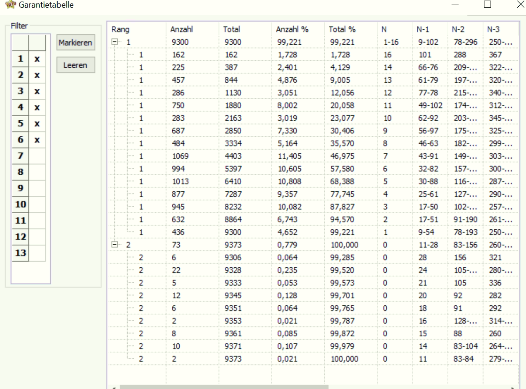Select the row with Total 2163
This screenshot has width=526, height=389.
click(314, 118)
